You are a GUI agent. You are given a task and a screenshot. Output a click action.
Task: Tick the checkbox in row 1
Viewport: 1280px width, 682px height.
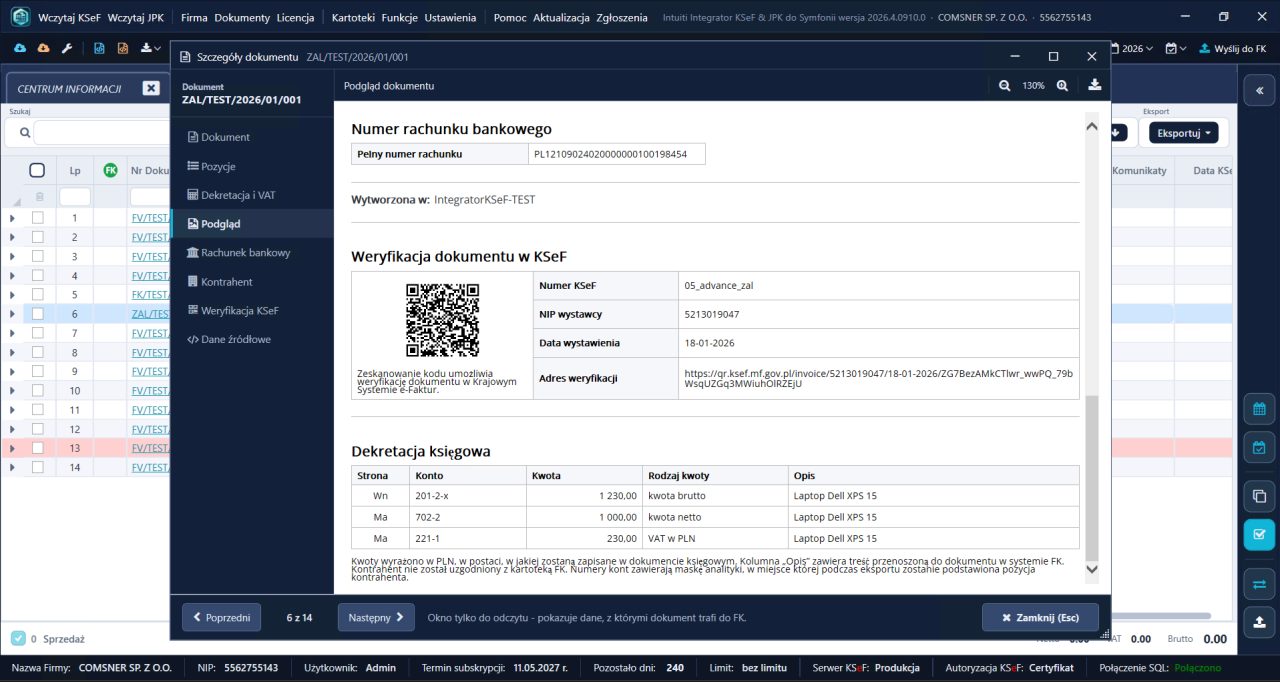click(x=37, y=218)
